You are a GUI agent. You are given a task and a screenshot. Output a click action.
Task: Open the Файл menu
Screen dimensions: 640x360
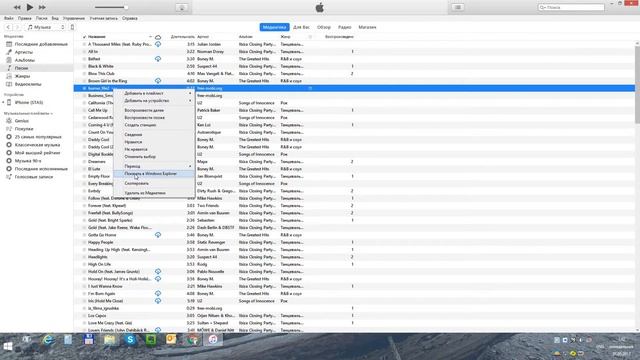pyautogui.click(x=9, y=18)
